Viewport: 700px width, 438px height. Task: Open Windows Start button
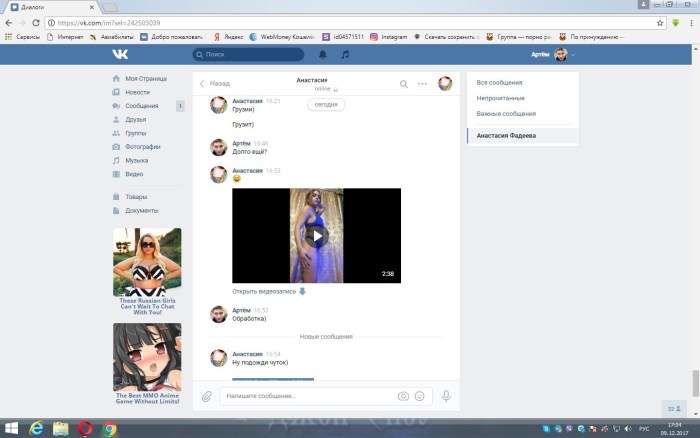11,428
